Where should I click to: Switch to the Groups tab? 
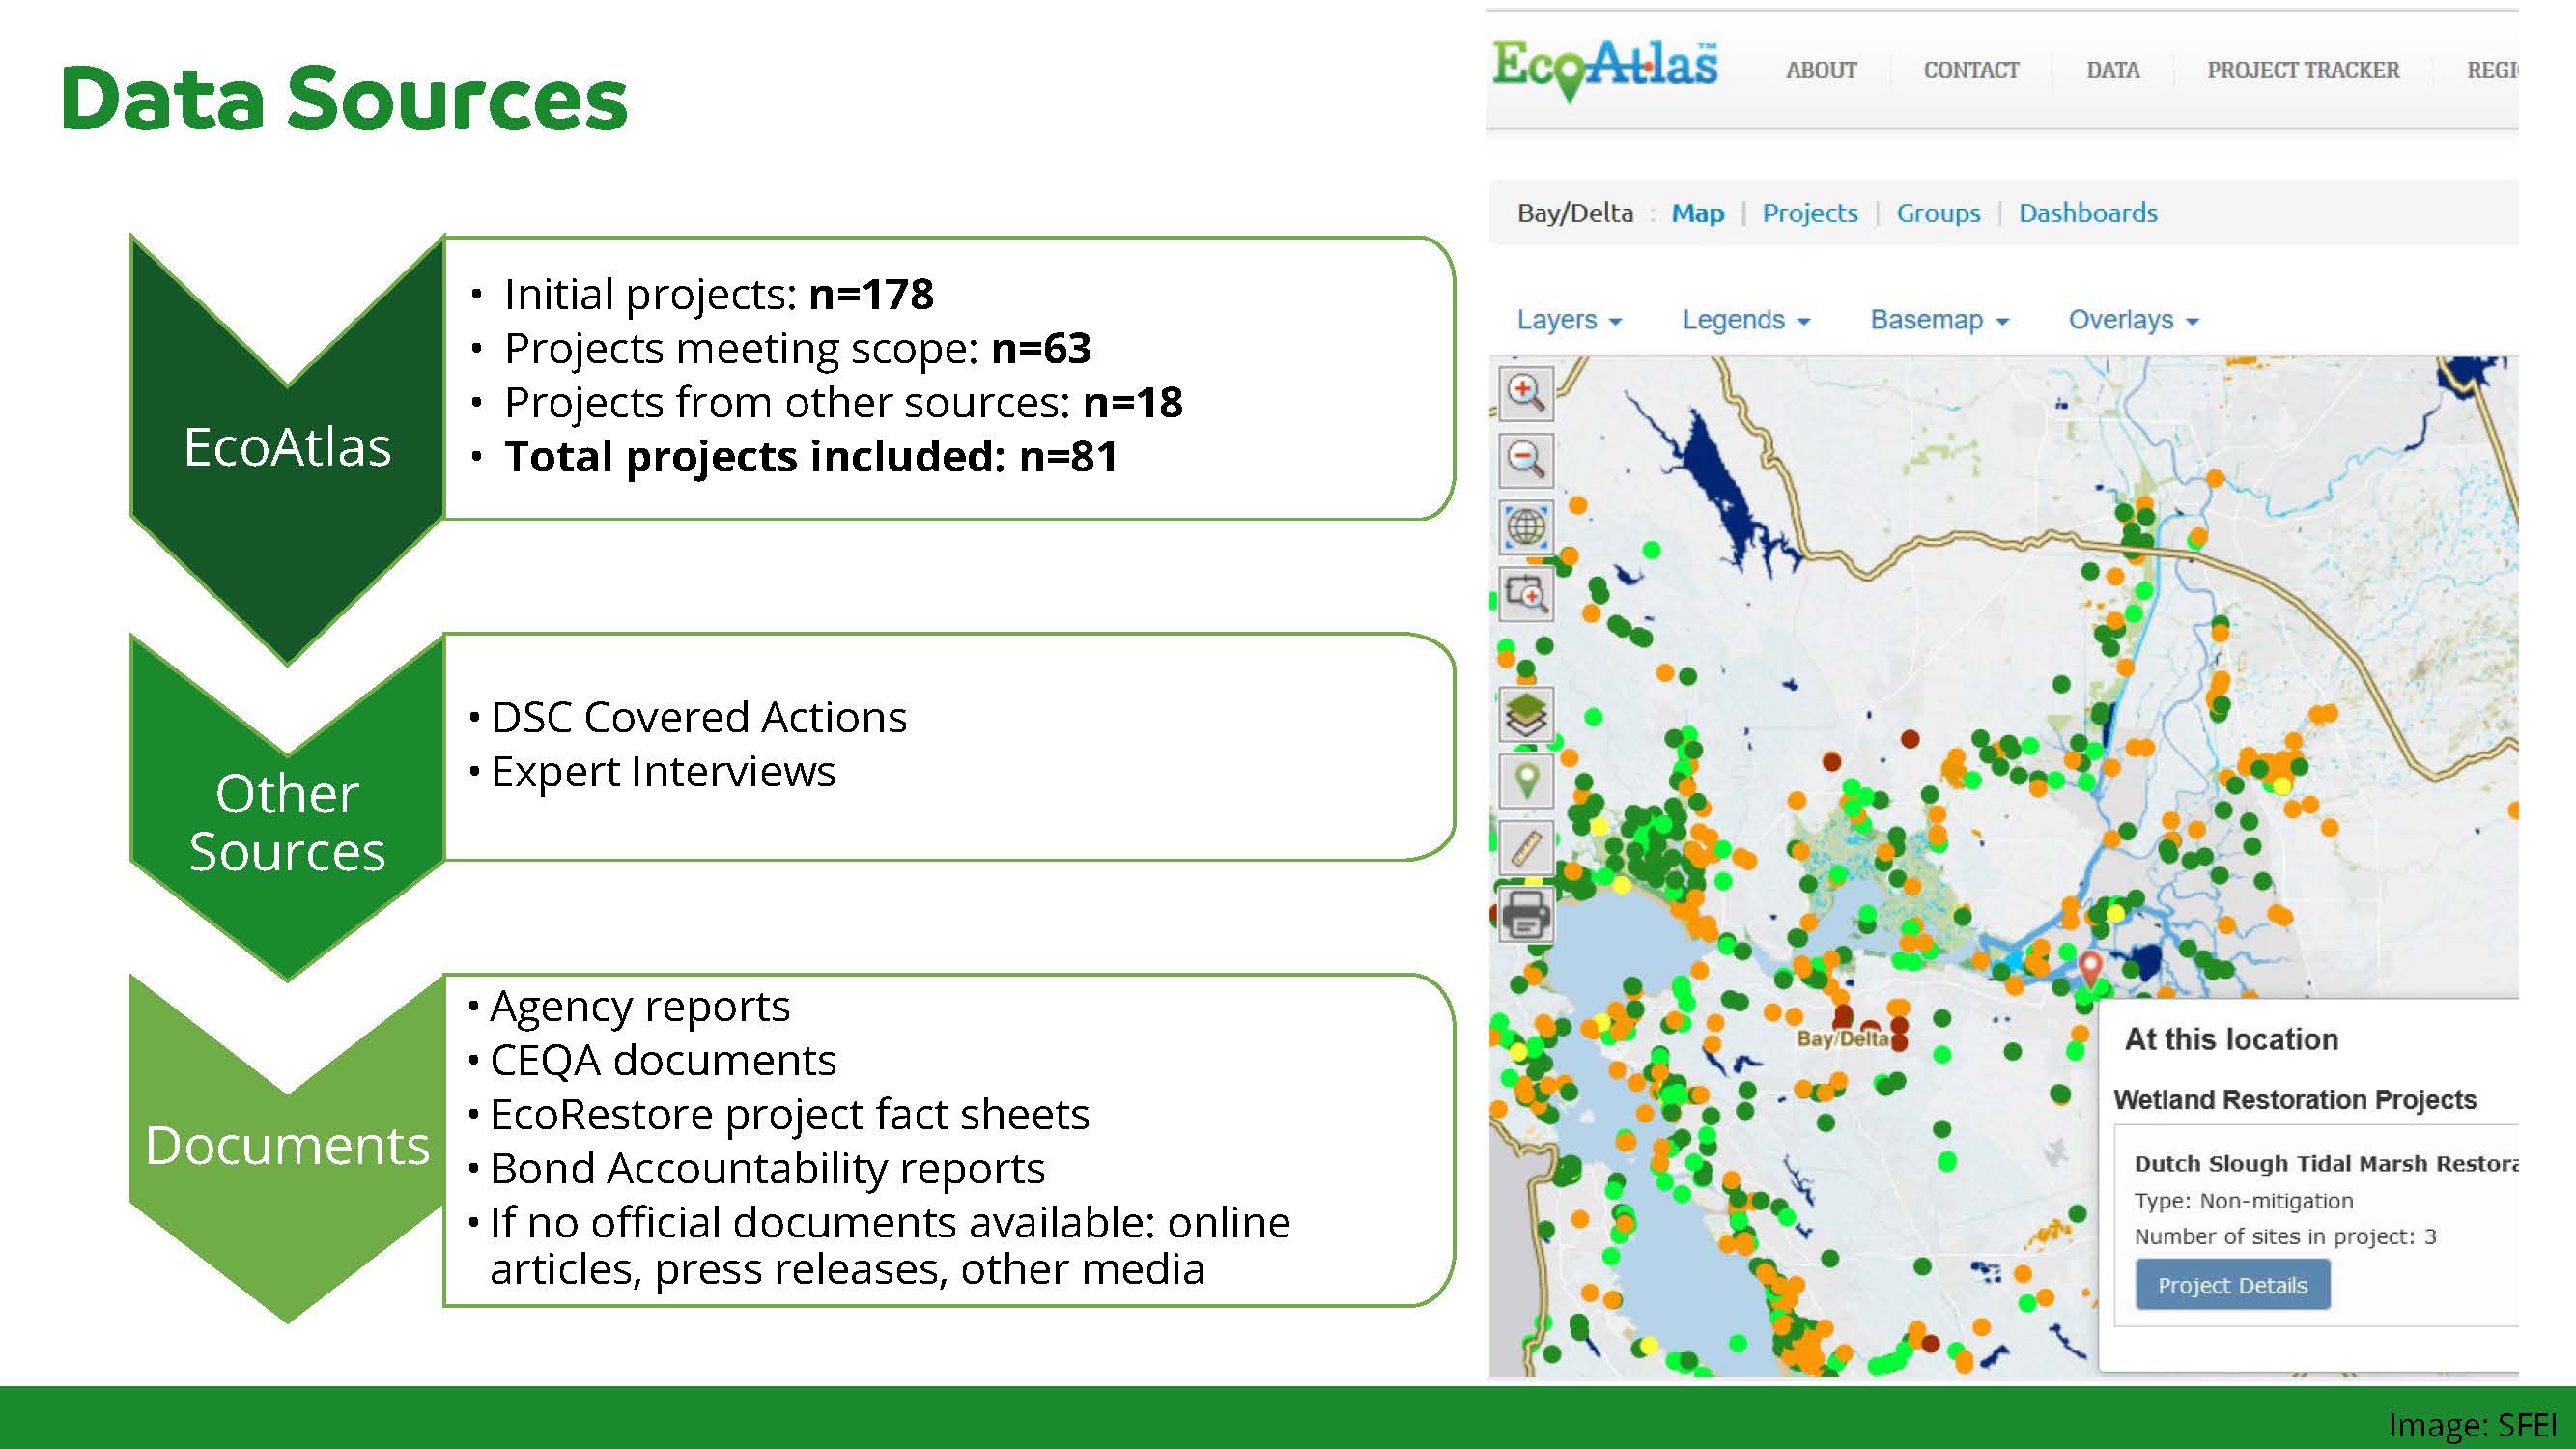pyautogui.click(x=1938, y=213)
